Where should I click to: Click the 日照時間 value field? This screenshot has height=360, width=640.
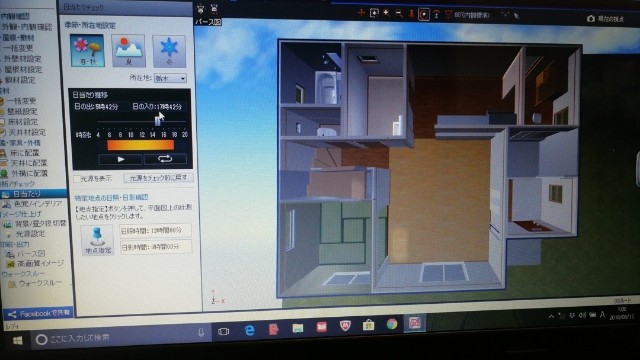[x=155, y=231]
